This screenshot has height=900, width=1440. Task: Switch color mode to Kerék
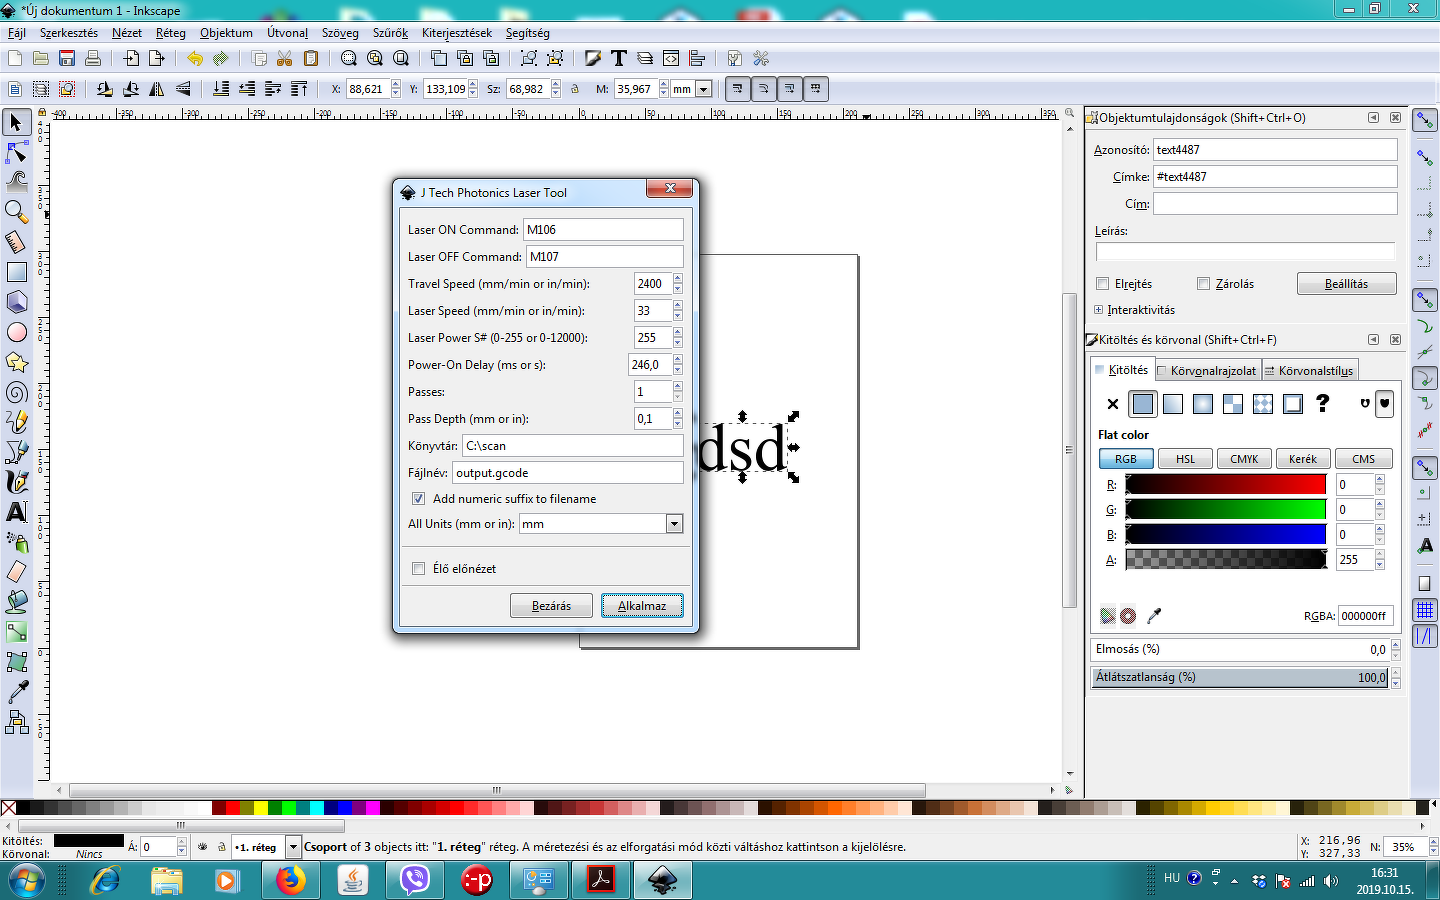pyautogui.click(x=1303, y=459)
